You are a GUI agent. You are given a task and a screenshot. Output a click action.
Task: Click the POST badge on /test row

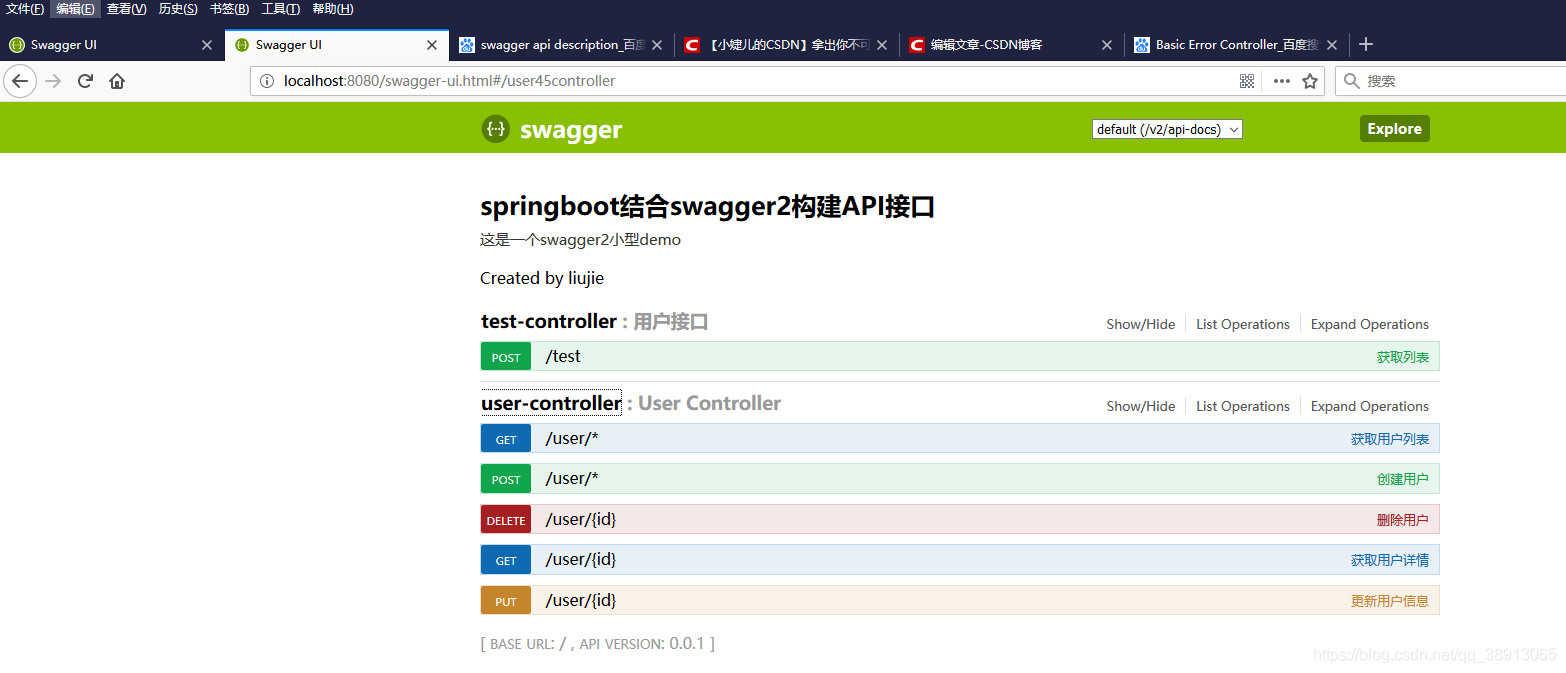click(506, 357)
